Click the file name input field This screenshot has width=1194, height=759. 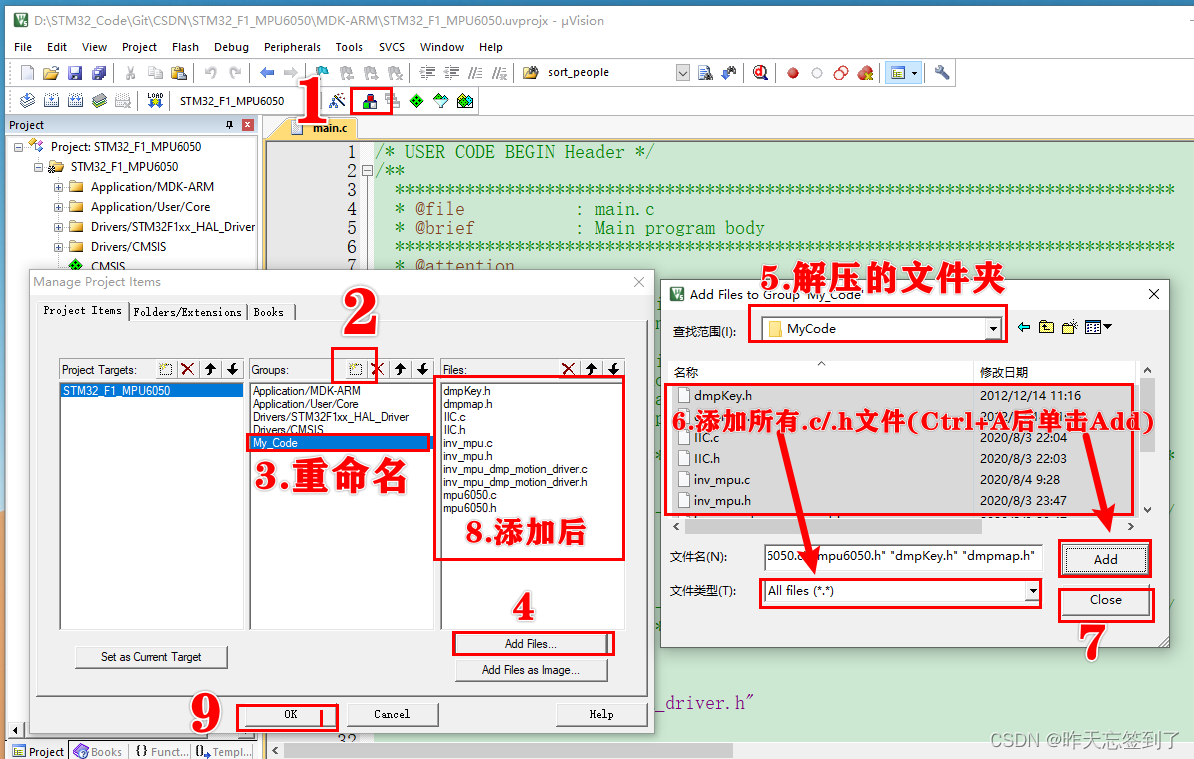[x=903, y=556]
